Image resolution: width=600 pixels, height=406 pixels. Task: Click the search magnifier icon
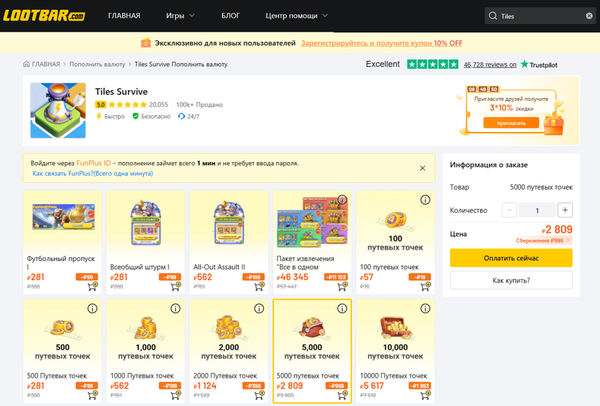click(x=493, y=16)
